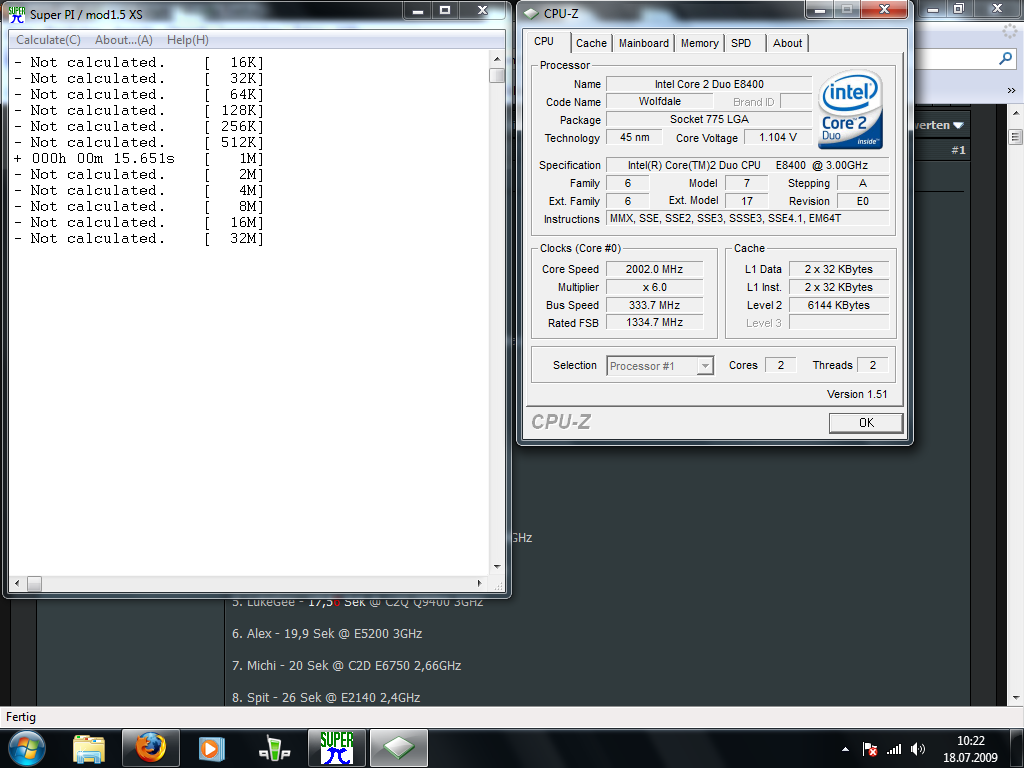The width and height of the screenshot is (1024, 768).
Task: Open the network status tray icon
Action: point(894,749)
